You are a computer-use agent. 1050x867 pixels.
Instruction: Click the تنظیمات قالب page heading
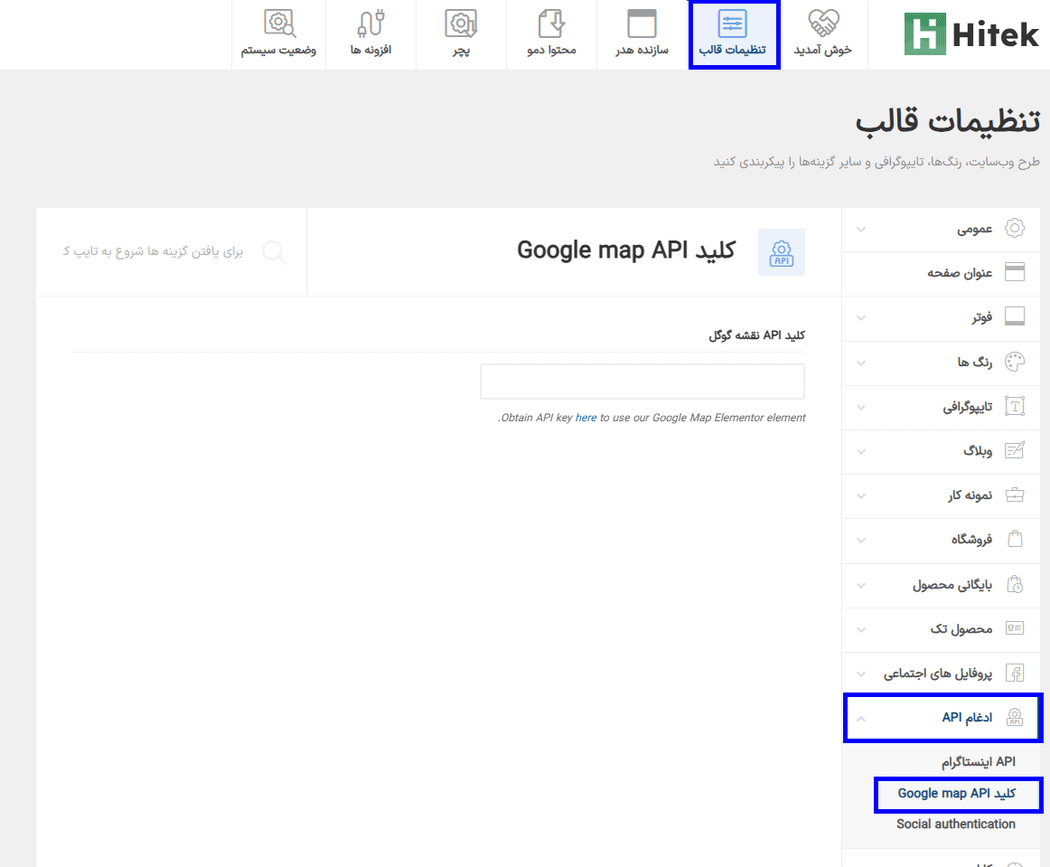948,123
